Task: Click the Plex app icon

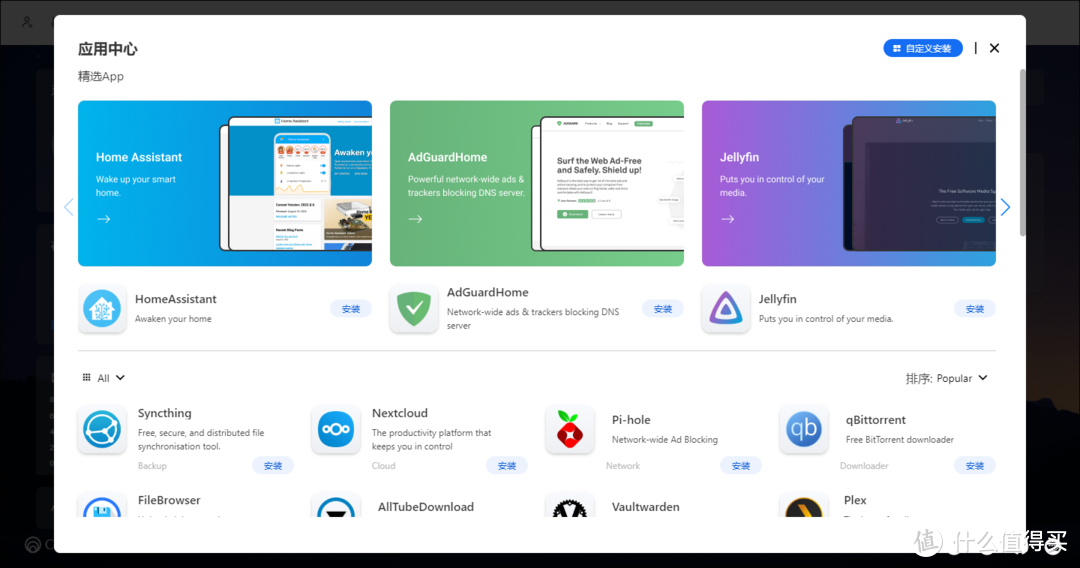Action: click(x=804, y=506)
